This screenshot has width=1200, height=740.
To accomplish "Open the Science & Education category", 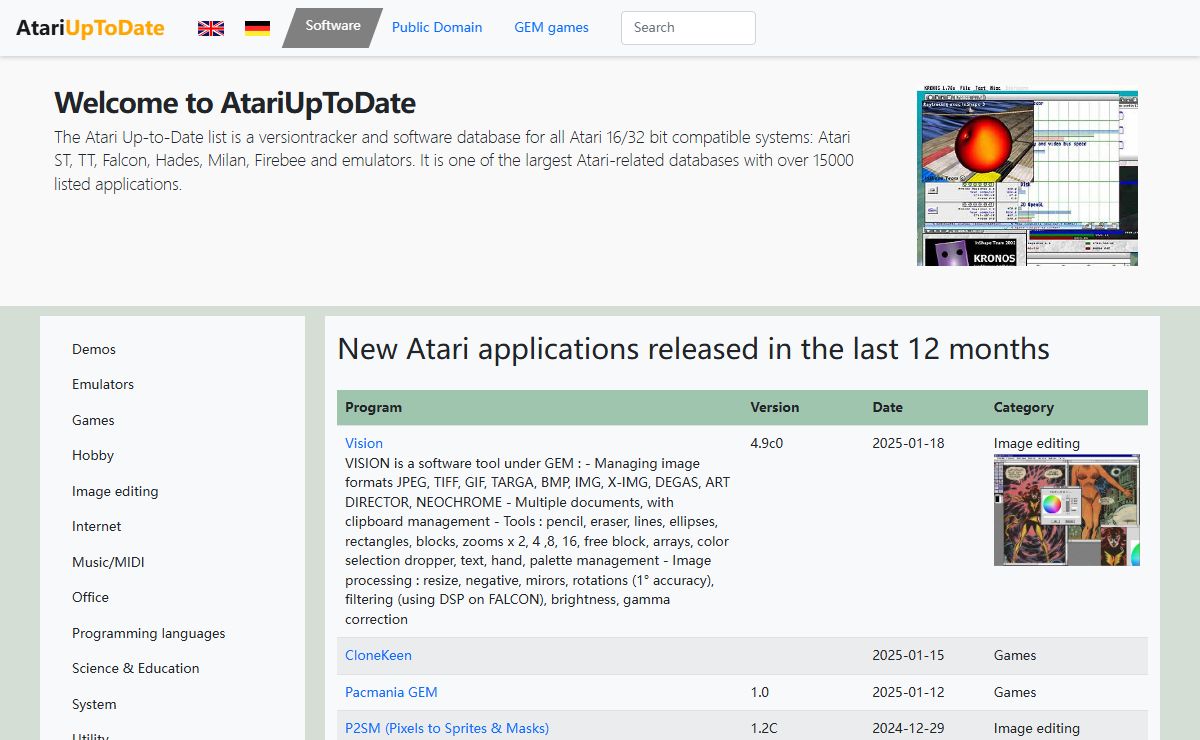I will click(x=135, y=668).
